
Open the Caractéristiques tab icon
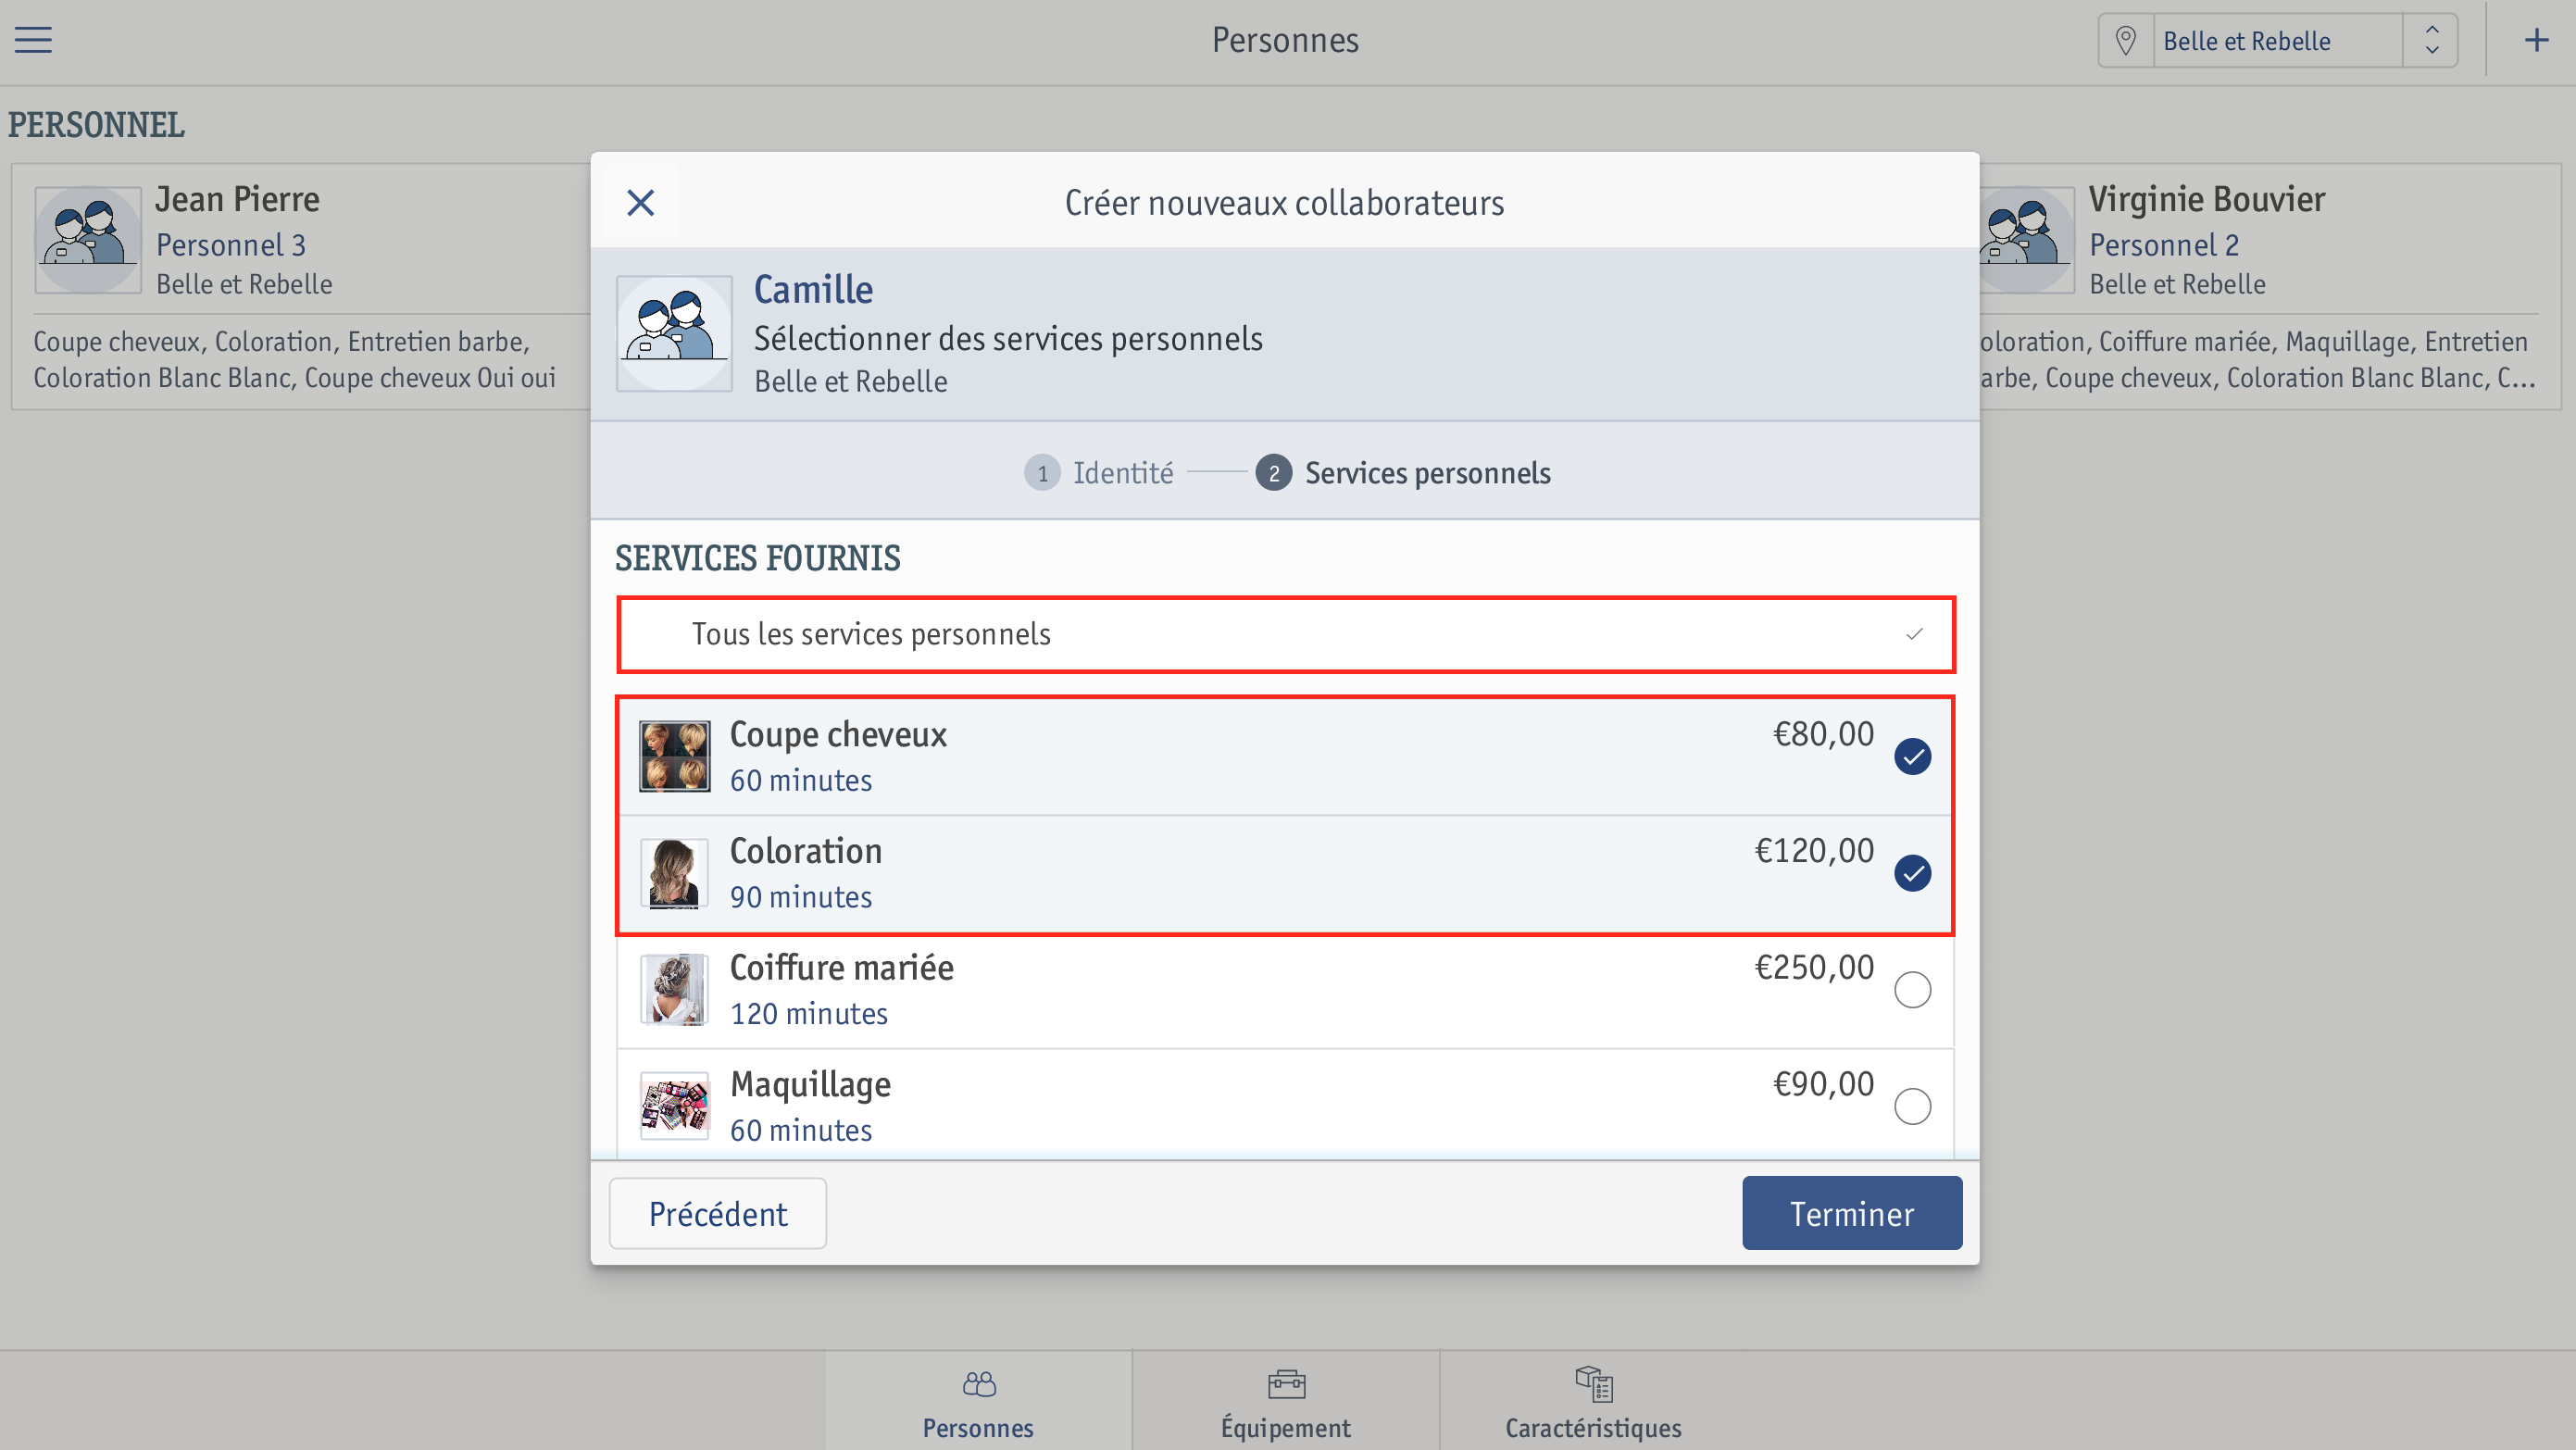coord(1593,1384)
